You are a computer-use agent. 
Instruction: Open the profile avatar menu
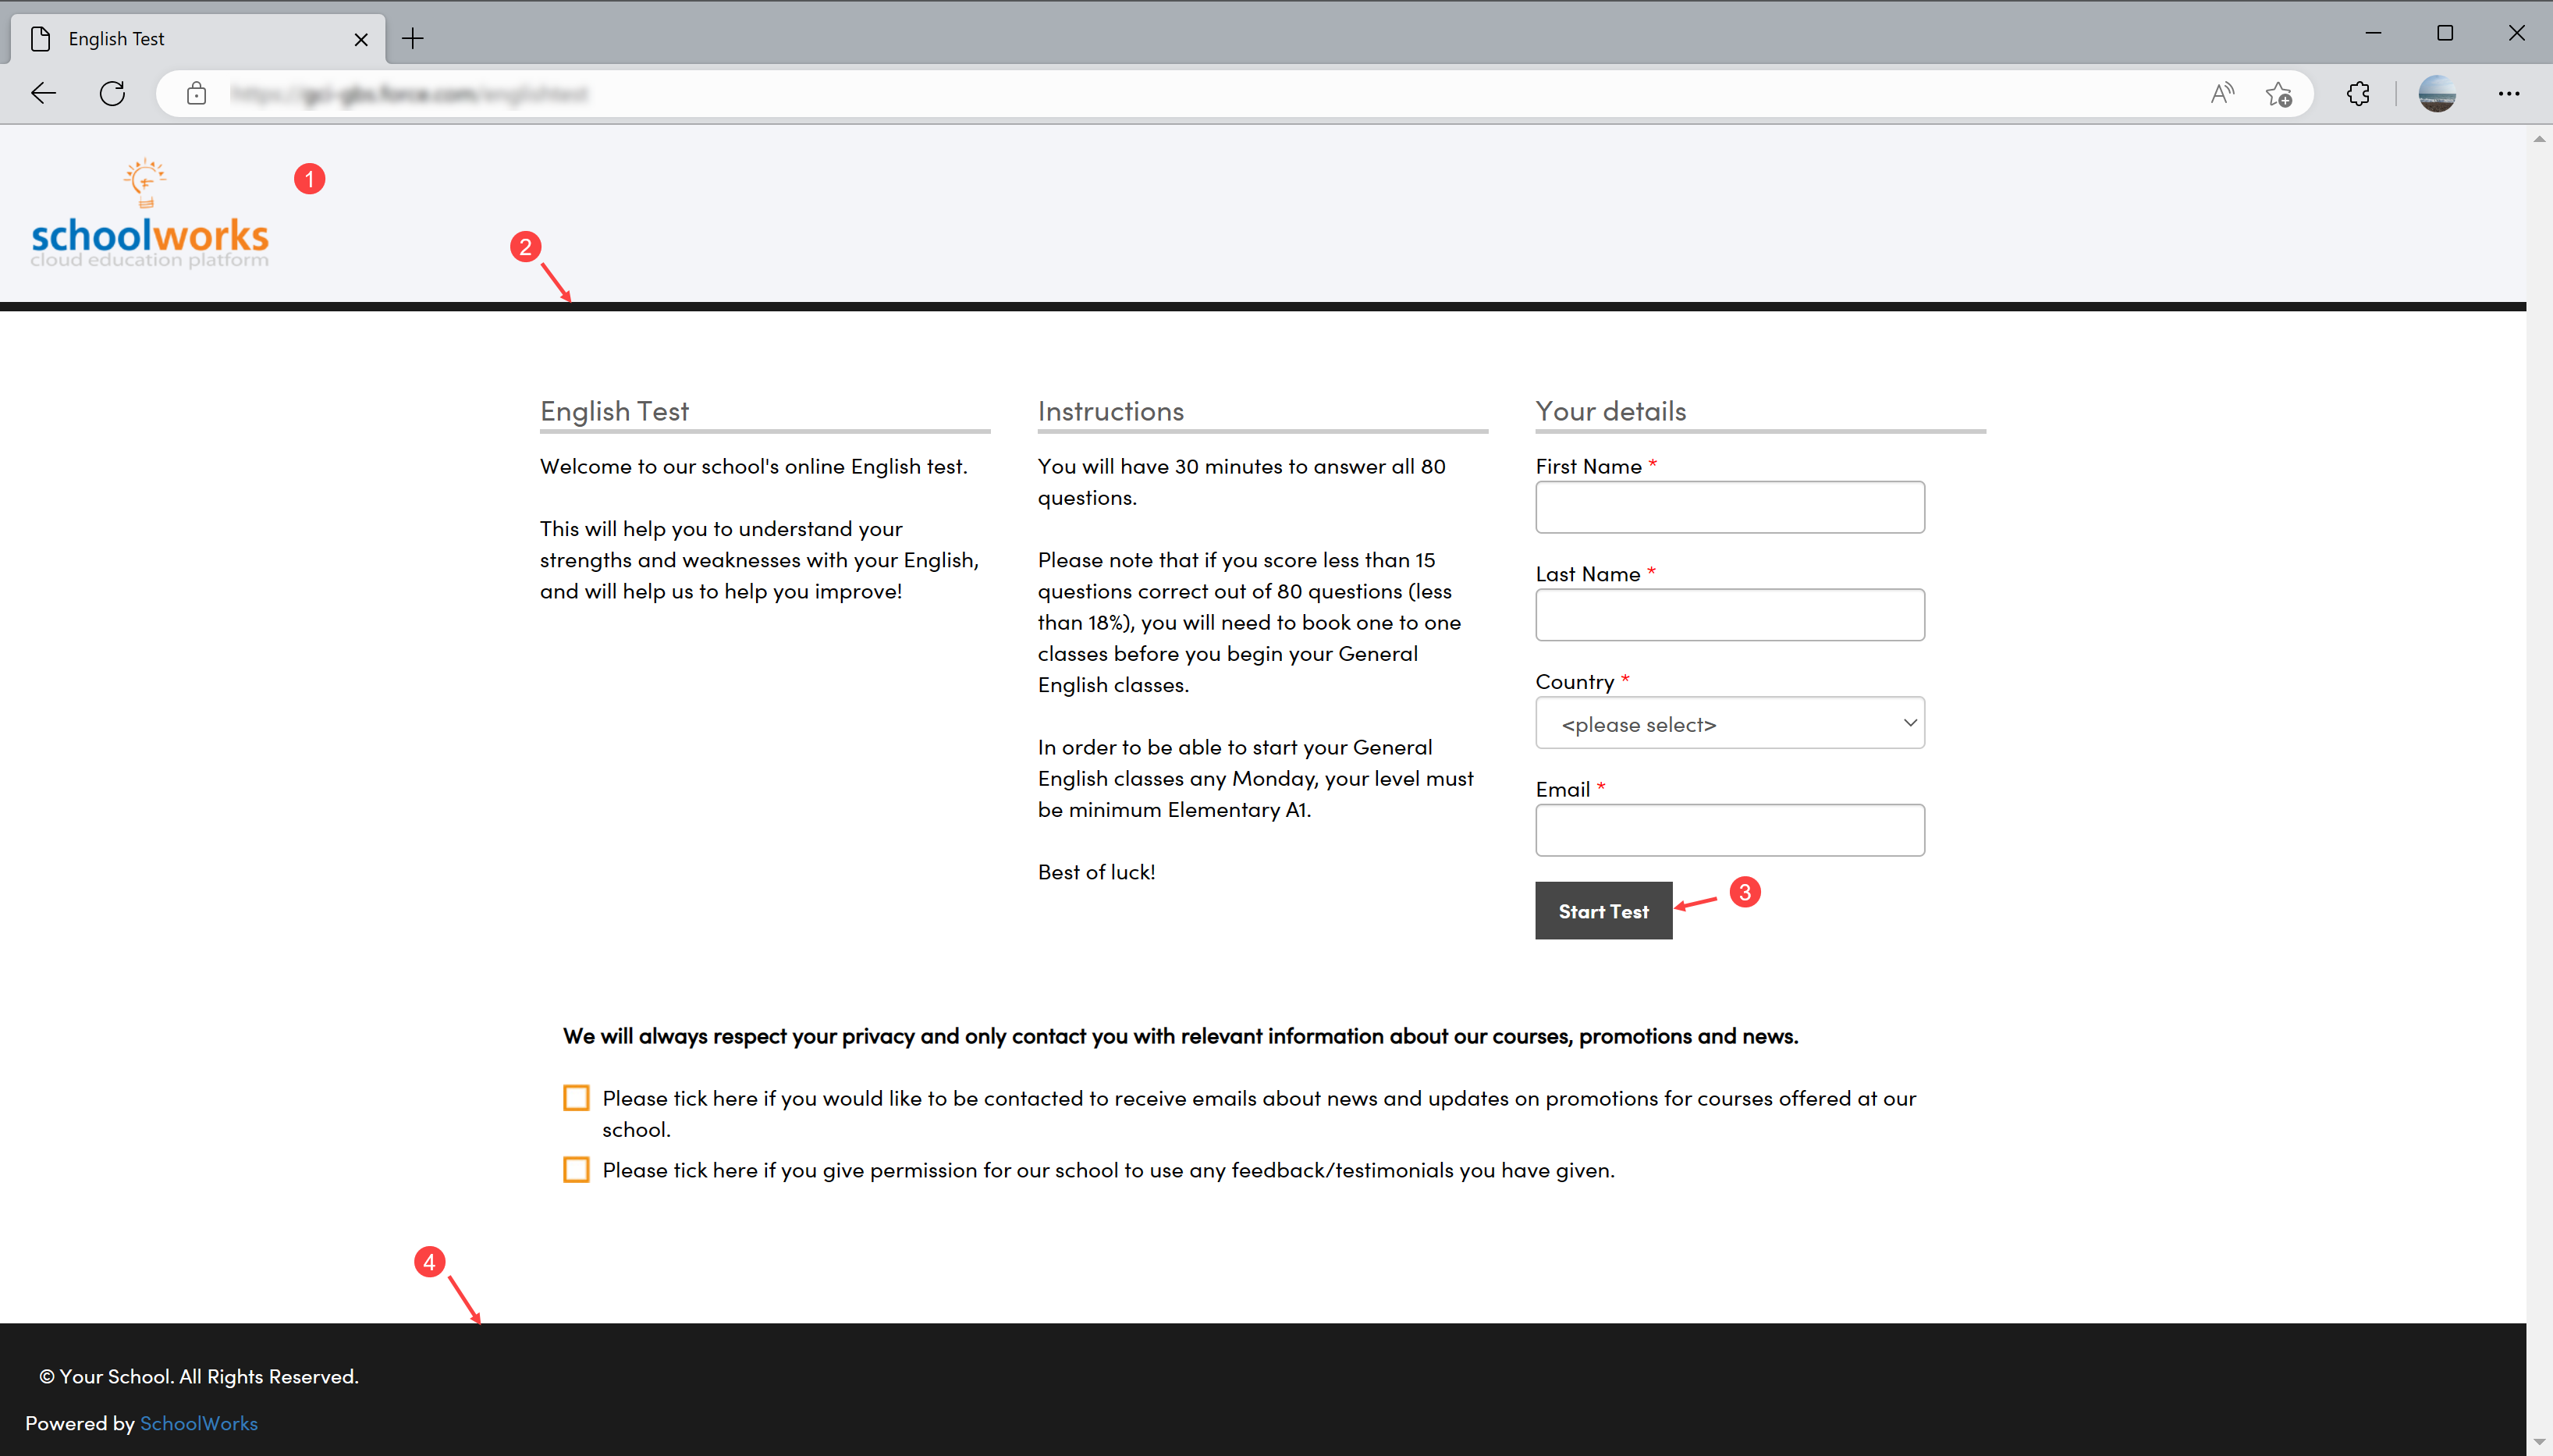coord(2436,94)
